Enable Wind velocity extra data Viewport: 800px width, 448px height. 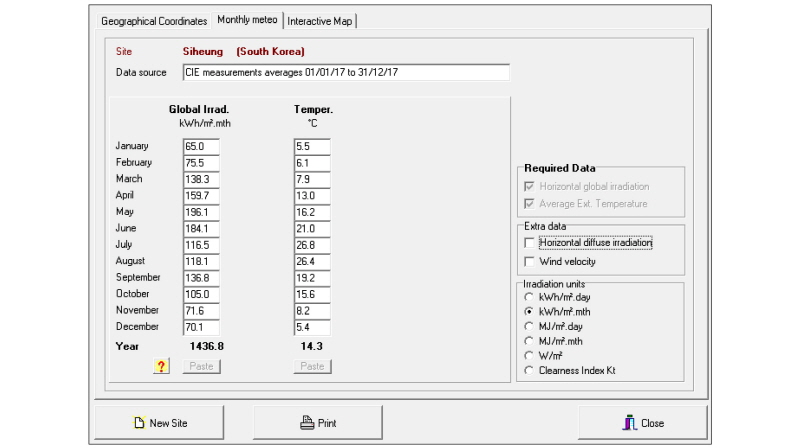pos(530,262)
